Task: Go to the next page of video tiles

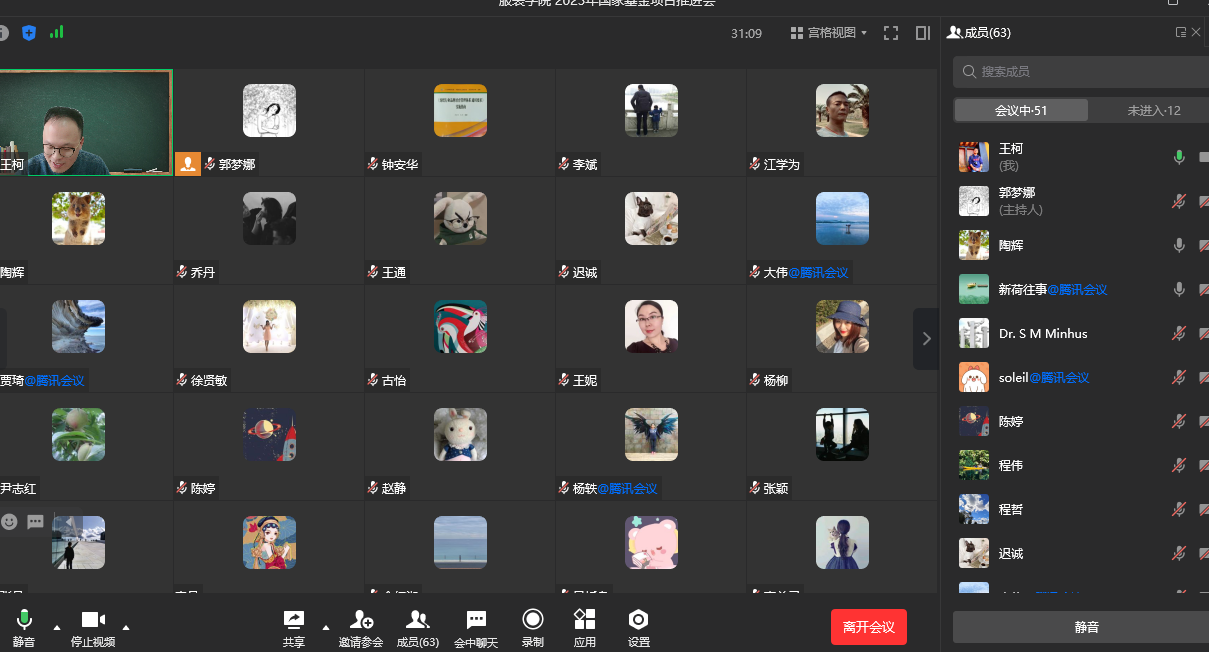Action: [x=926, y=339]
